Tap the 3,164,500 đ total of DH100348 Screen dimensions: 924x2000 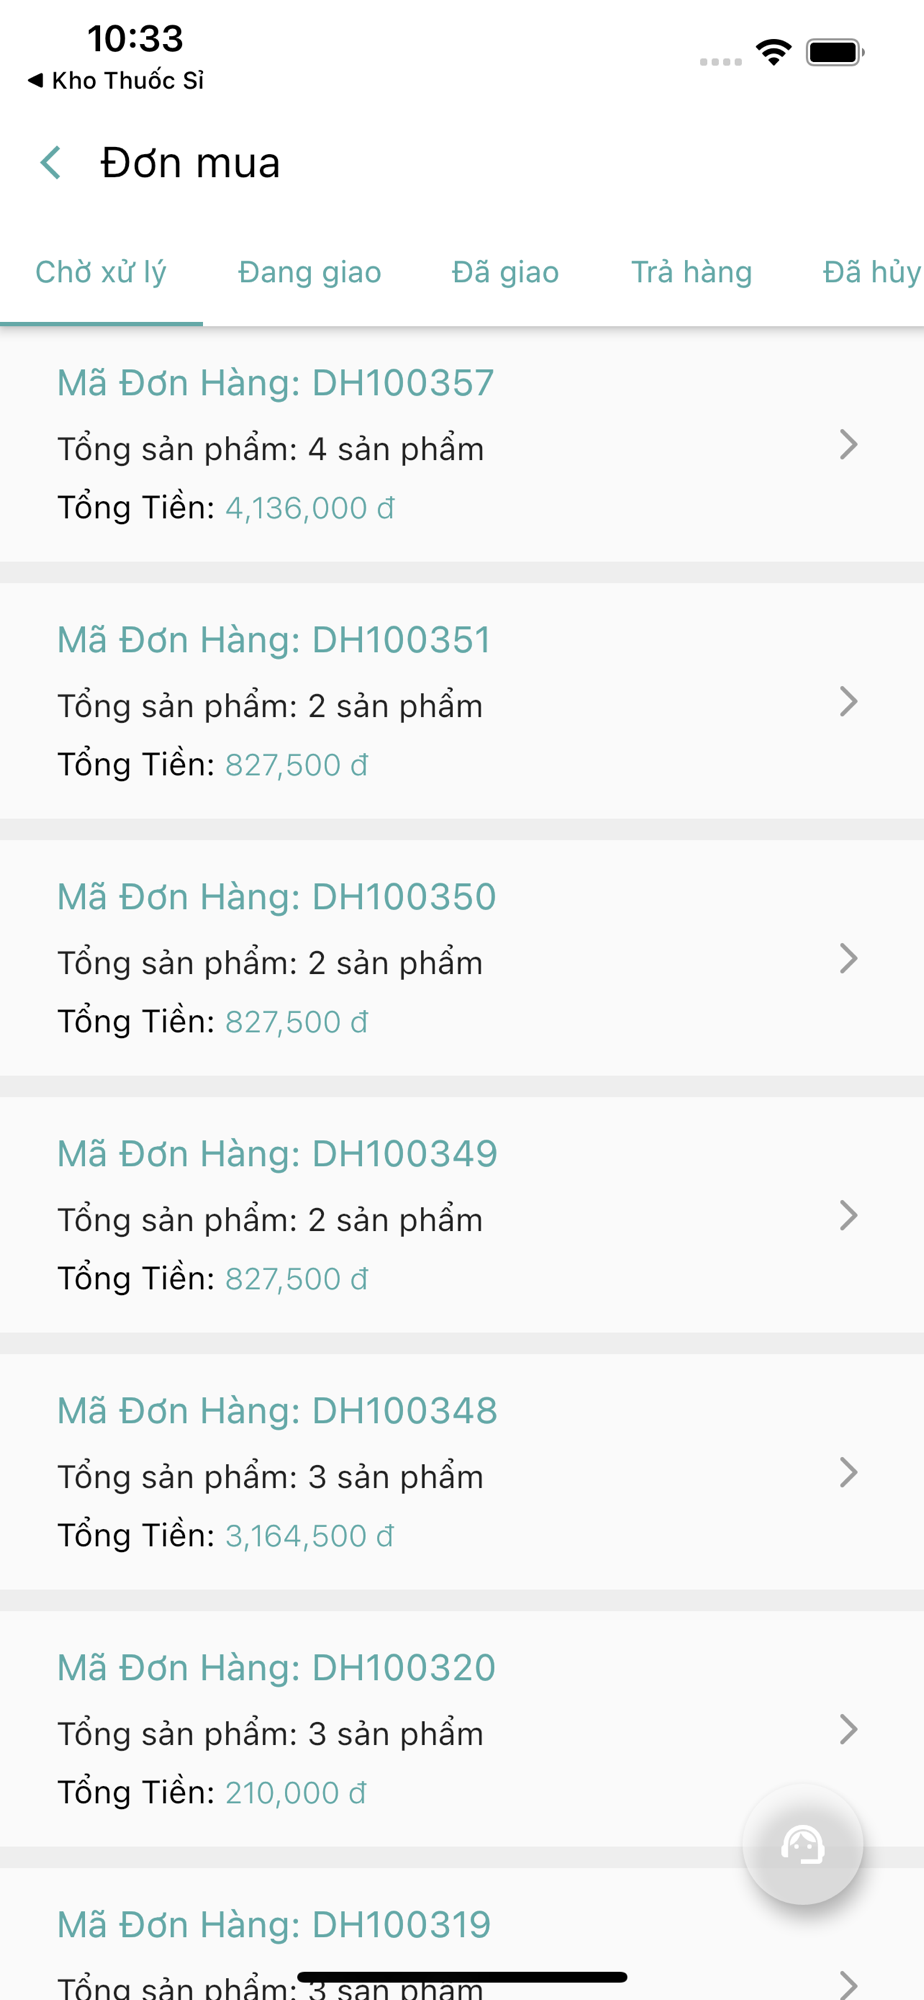309,1536
